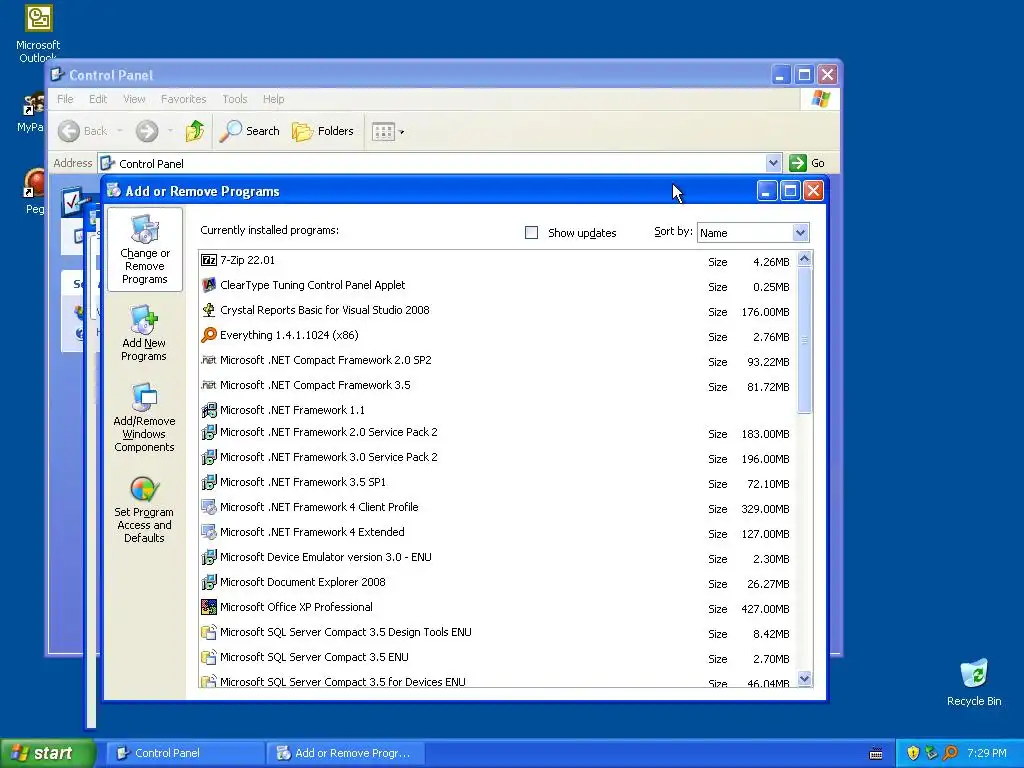Click the .NET Compact Framework 3.5 icon
Image resolution: width=1024 pixels, height=768 pixels.
click(208, 385)
